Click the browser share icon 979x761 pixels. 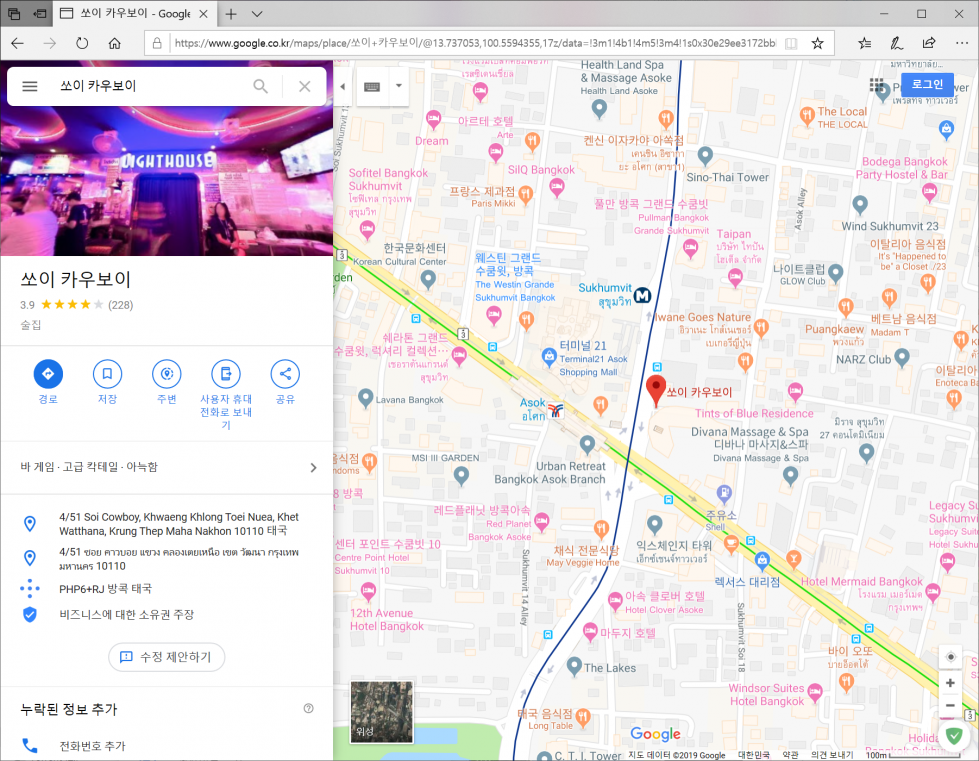click(x=929, y=43)
